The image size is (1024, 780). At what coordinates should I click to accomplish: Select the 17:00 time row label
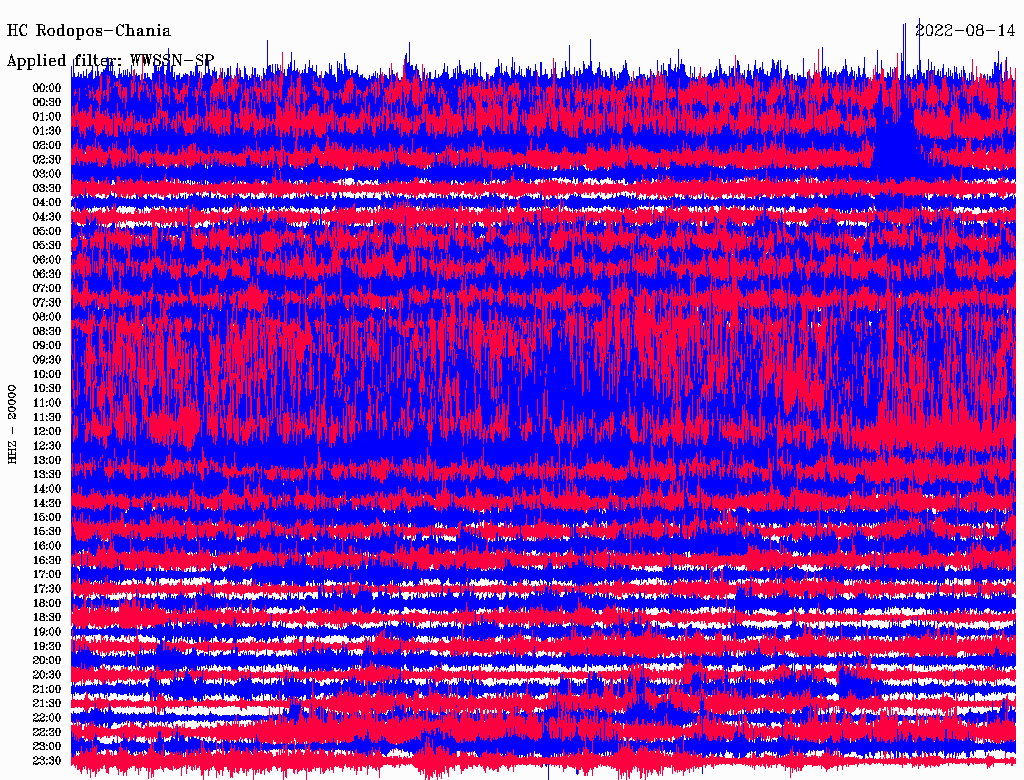point(47,575)
